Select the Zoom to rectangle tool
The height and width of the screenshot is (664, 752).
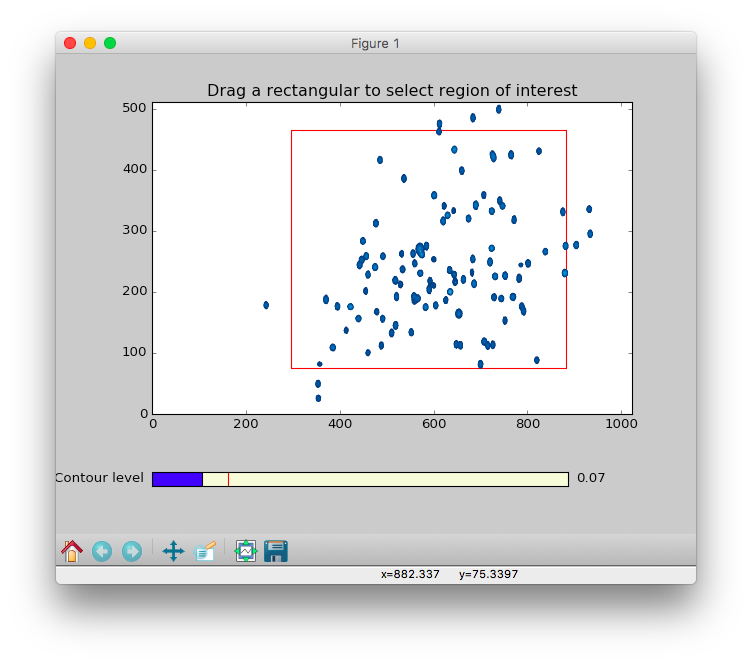pos(205,551)
